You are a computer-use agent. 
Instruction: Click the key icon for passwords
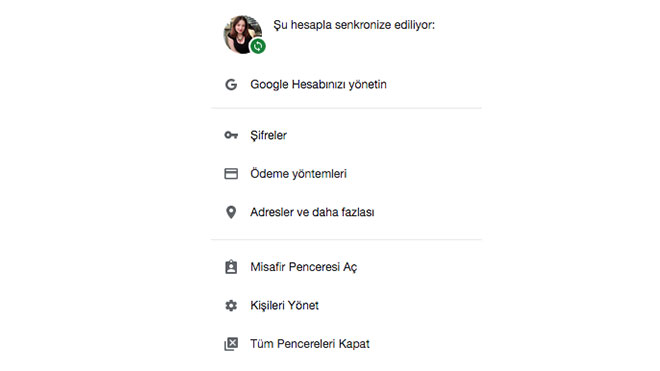[x=231, y=135]
